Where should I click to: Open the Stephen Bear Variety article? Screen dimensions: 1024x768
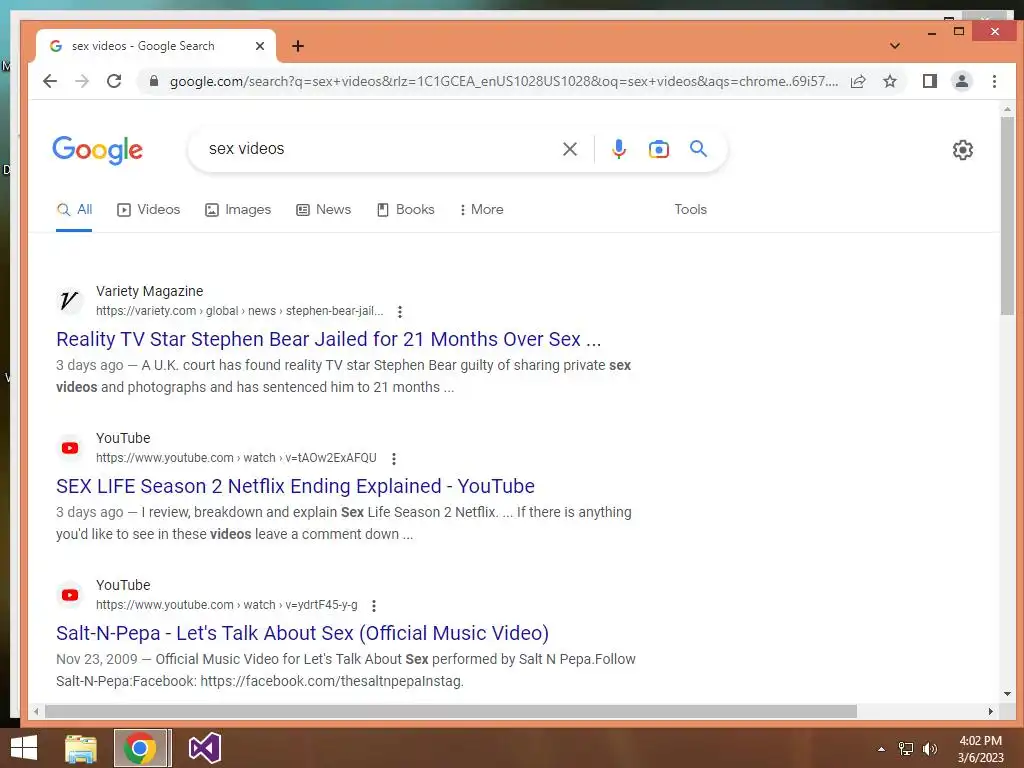click(328, 340)
